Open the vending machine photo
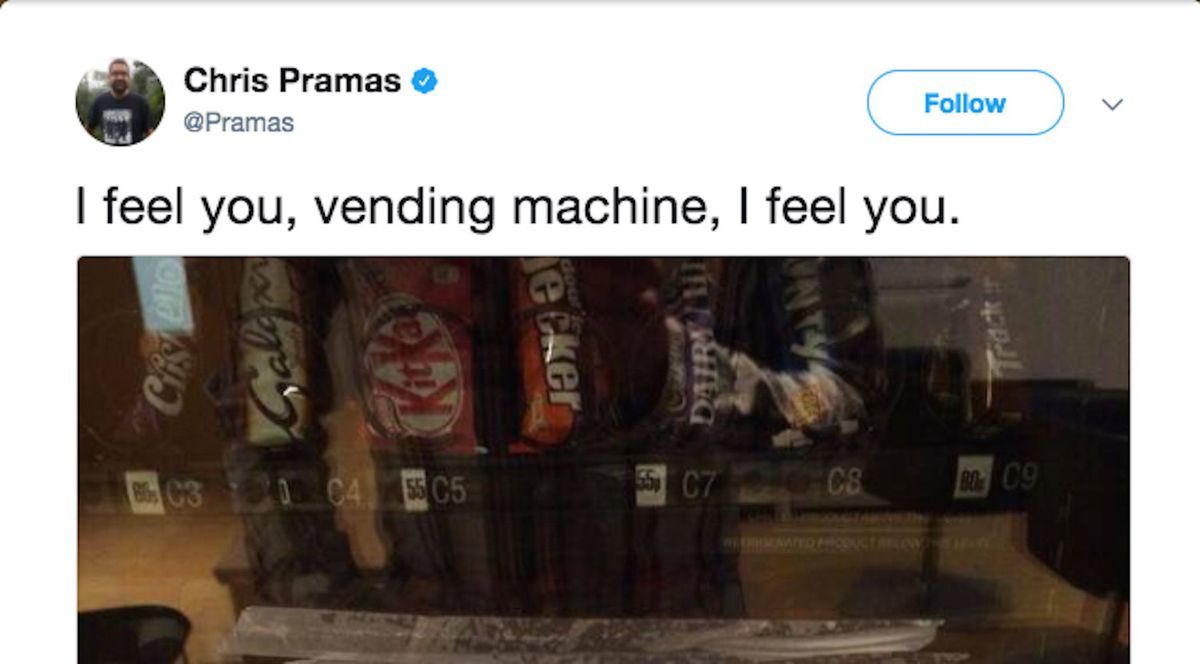This screenshot has height=664, width=1200. point(603,460)
